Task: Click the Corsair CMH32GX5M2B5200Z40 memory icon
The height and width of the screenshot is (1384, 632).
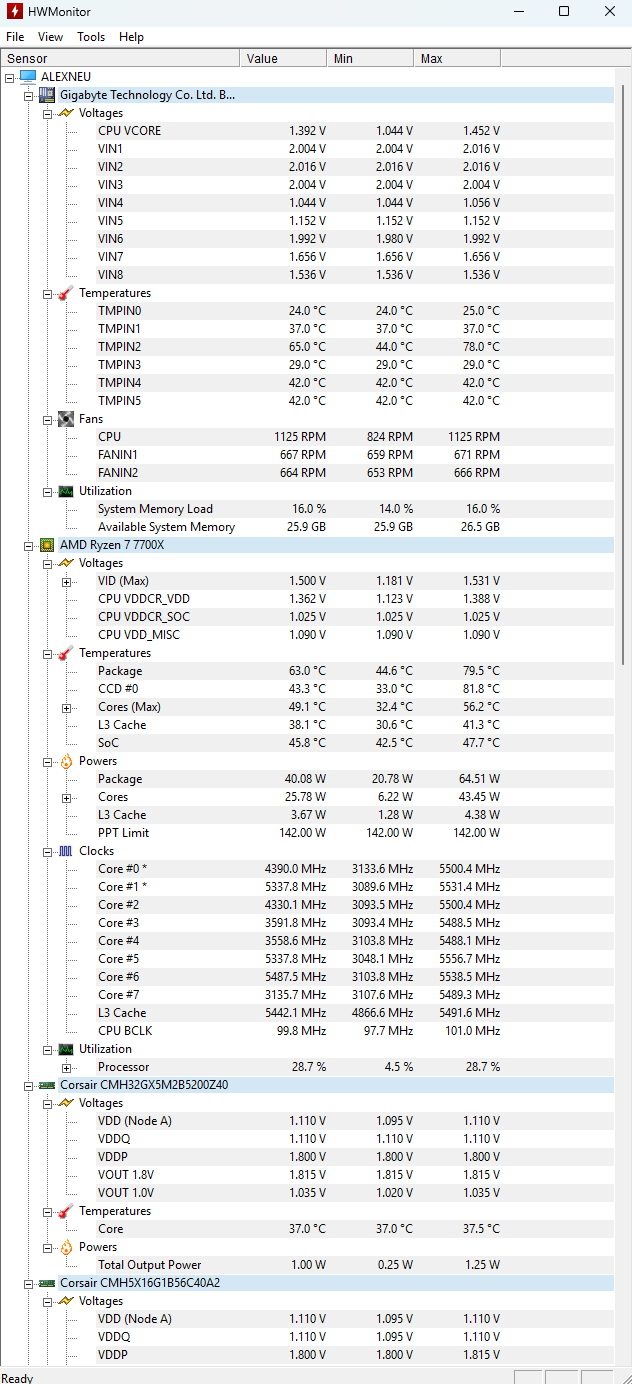Action: click(x=47, y=1085)
